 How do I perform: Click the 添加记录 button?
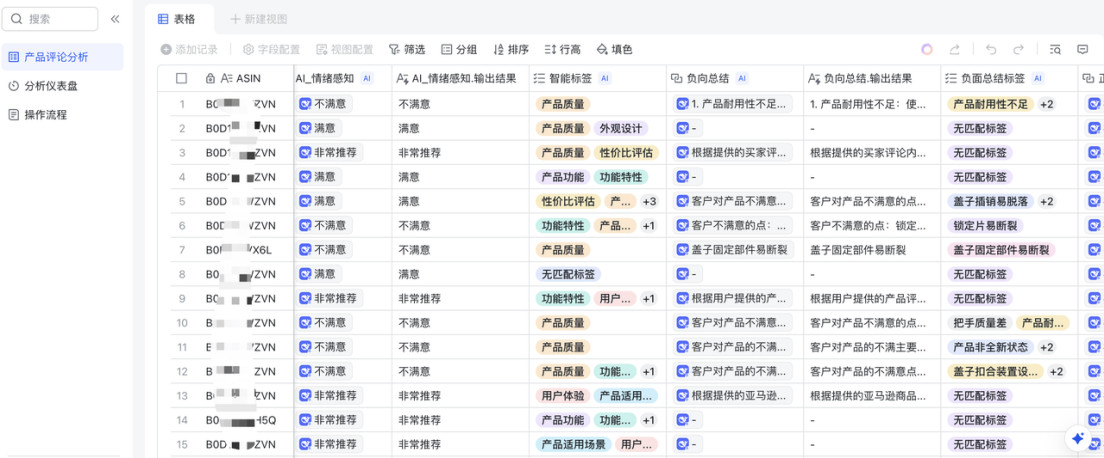pyautogui.click(x=189, y=49)
